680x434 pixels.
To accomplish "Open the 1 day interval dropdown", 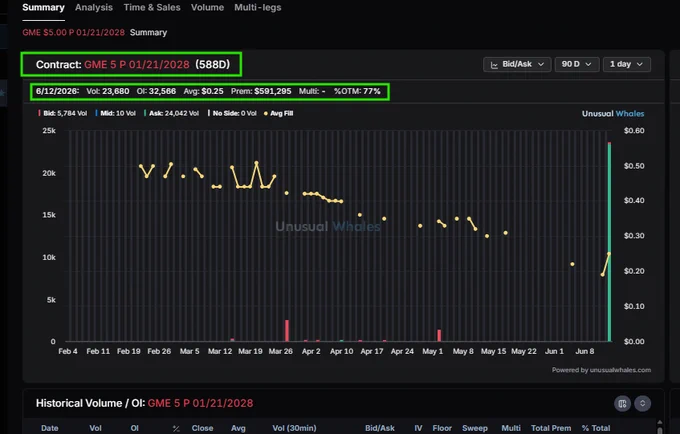I will 627,64.
